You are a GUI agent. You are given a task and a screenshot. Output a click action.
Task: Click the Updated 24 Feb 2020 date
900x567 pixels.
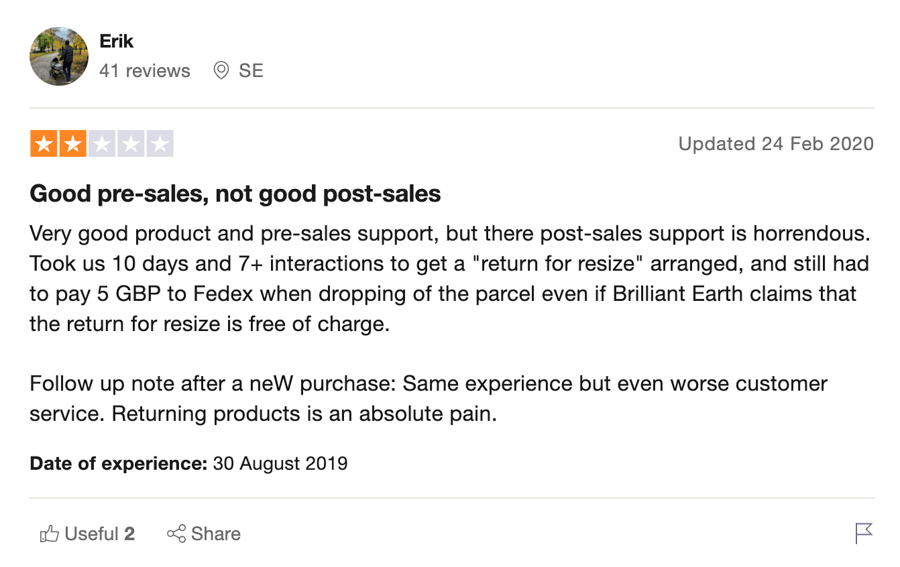pyautogui.click(x=776, y=143)
